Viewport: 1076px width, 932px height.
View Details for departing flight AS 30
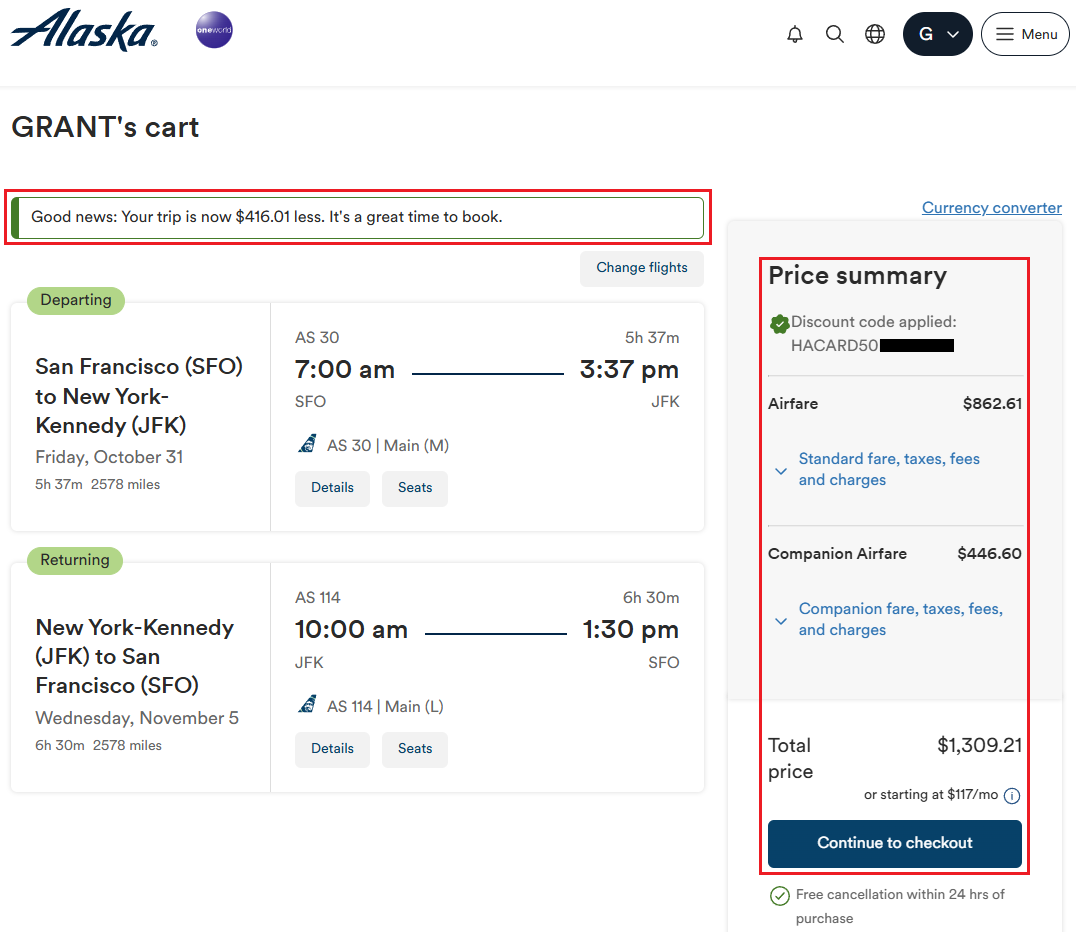tap(332, 488)
